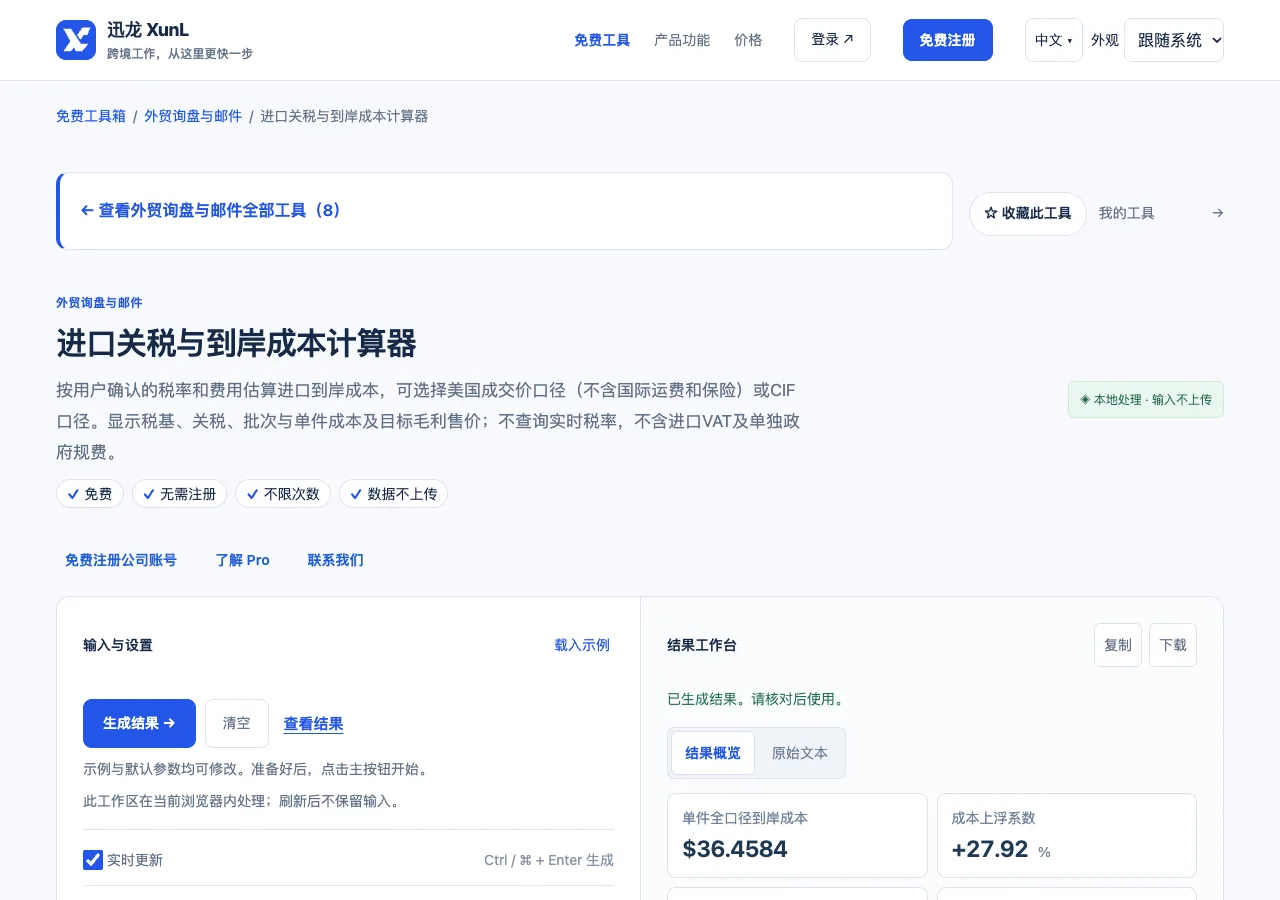Click the 数据不上传 tag
The image size is (1280, 900).
point(393,494)
